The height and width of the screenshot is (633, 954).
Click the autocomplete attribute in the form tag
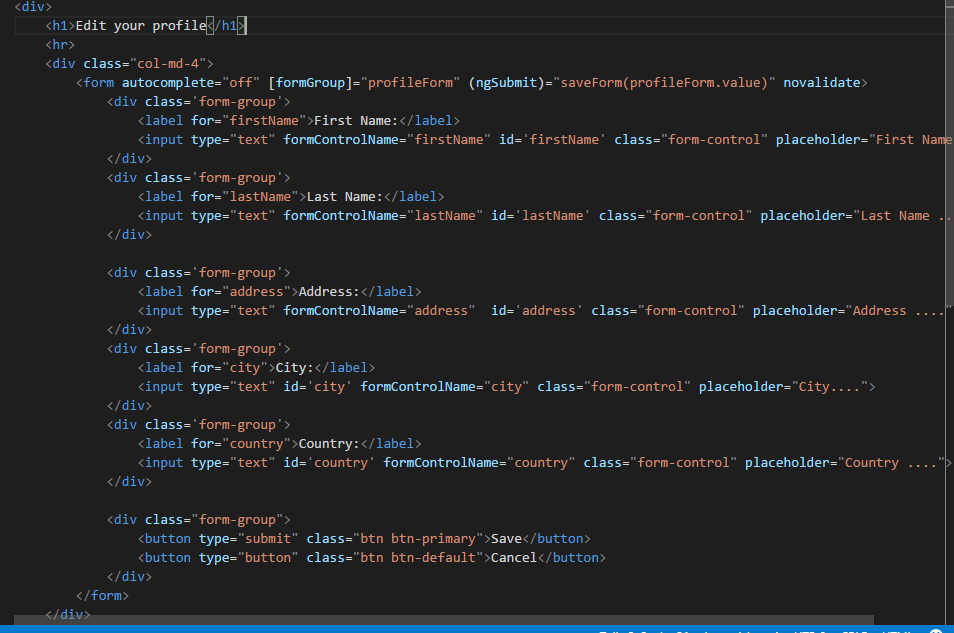click(168, 83)
